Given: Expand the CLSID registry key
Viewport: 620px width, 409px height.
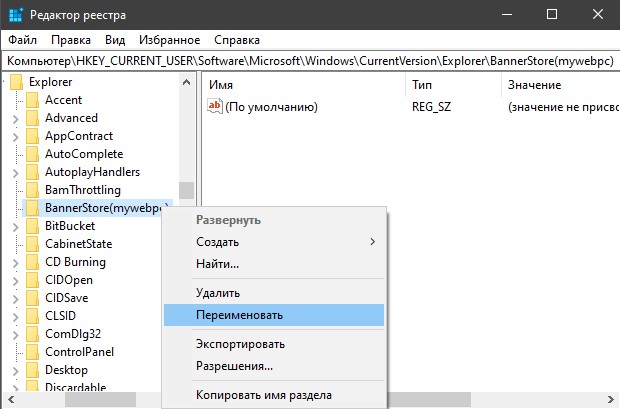Looking at the screenshot, I should coord(15,316).
